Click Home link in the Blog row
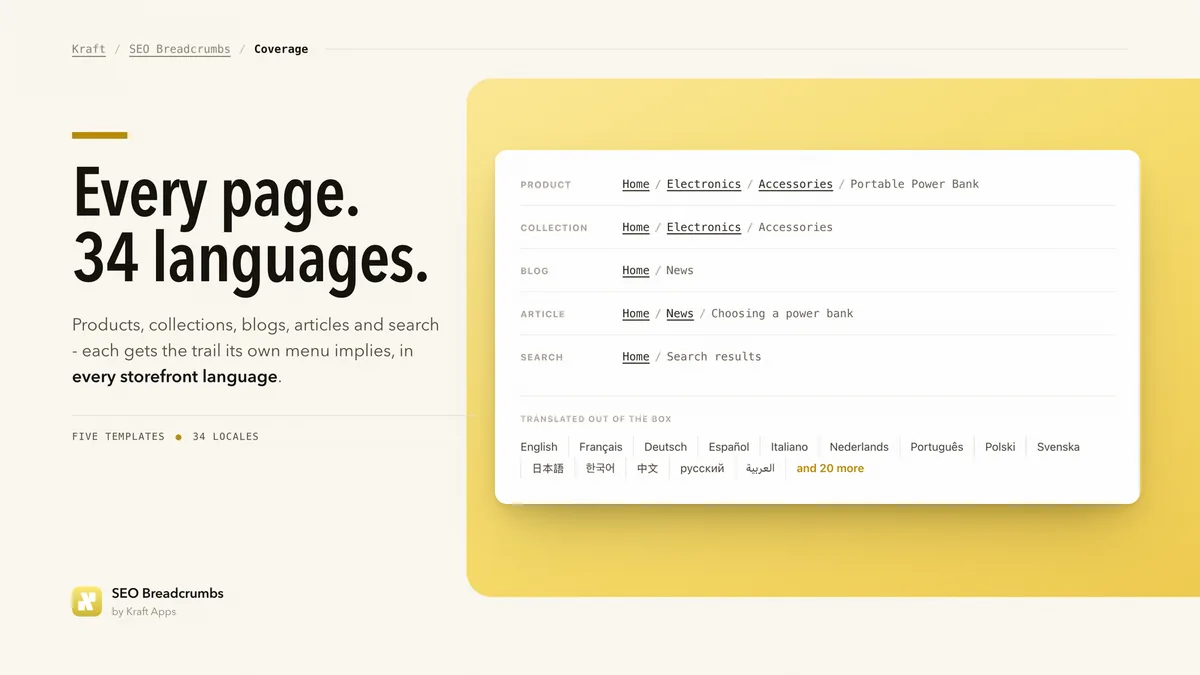 (636, 270)
